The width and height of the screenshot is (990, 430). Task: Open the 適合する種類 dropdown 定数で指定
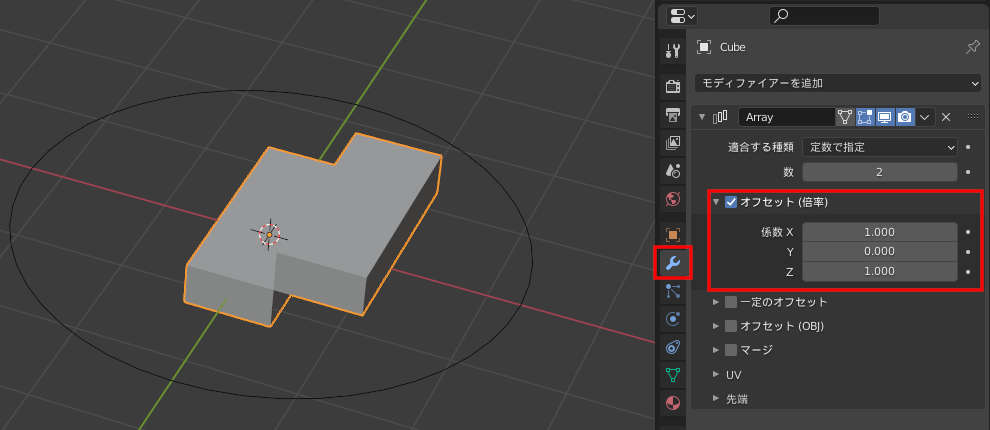coord(880,147)
